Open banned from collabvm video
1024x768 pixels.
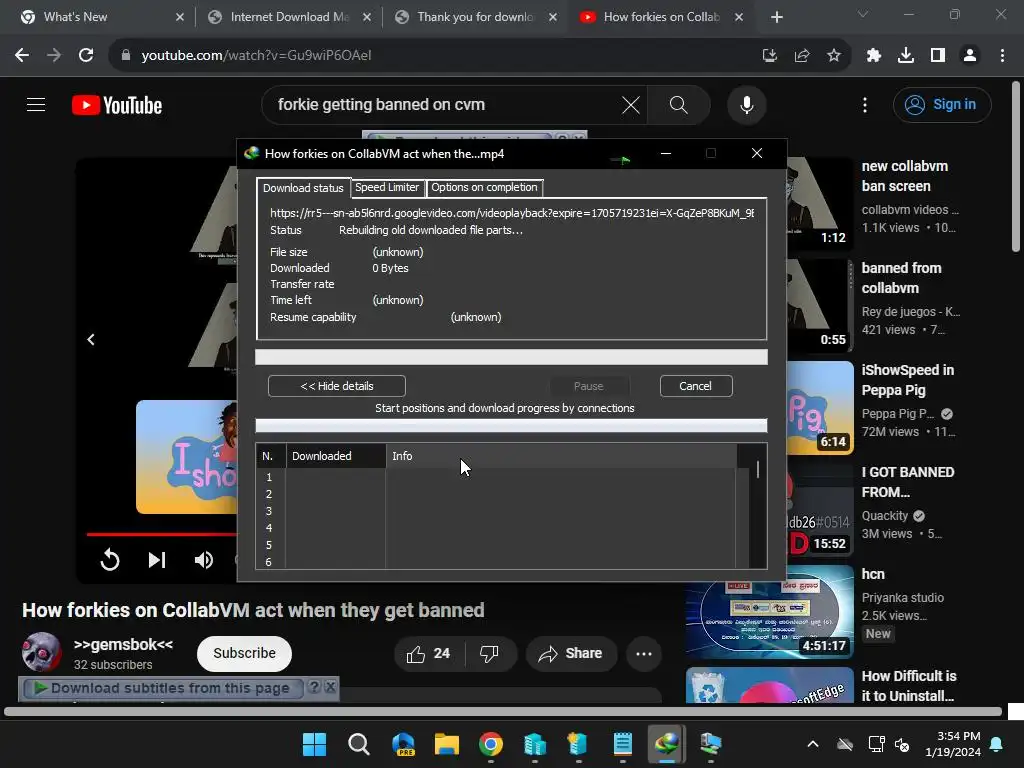pos(901,278)
